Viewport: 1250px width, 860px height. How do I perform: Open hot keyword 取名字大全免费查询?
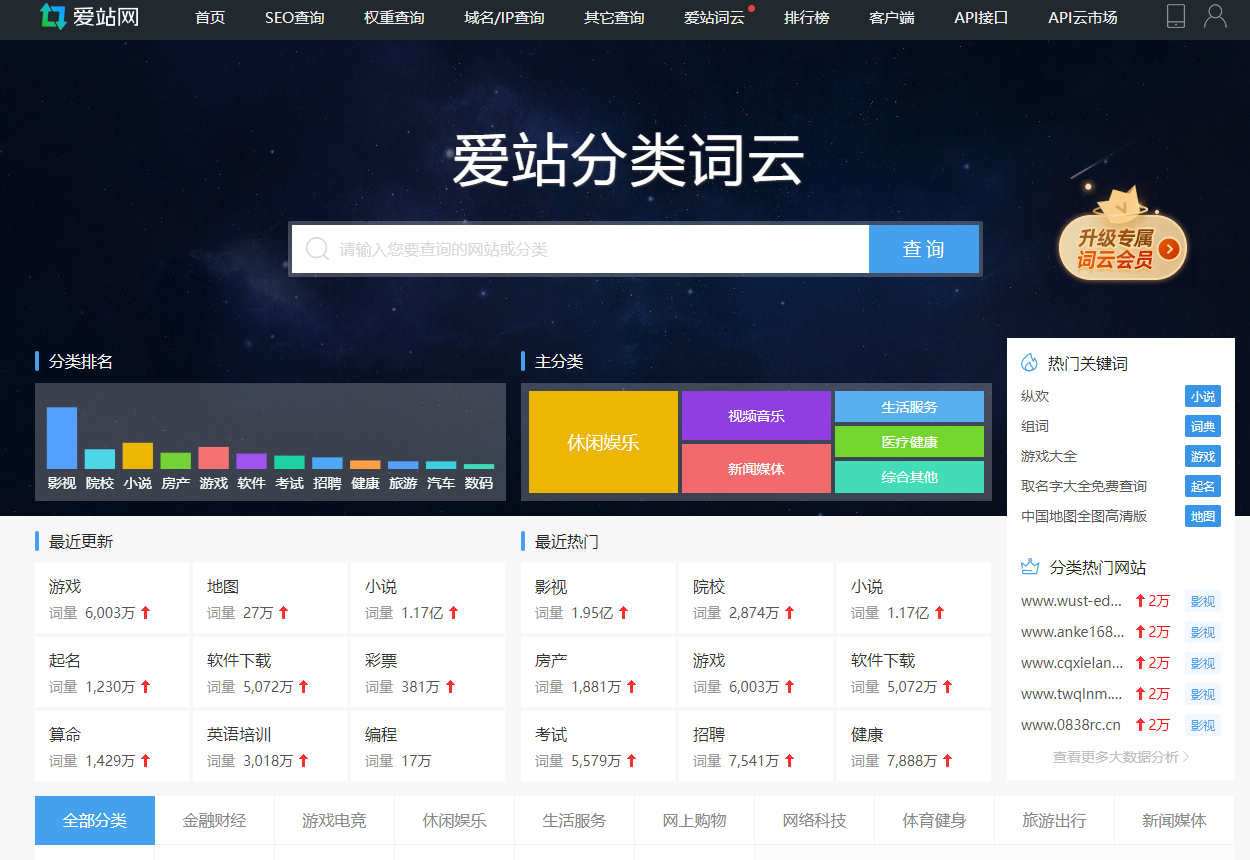pyautogui.click(x=1084, y=486)
